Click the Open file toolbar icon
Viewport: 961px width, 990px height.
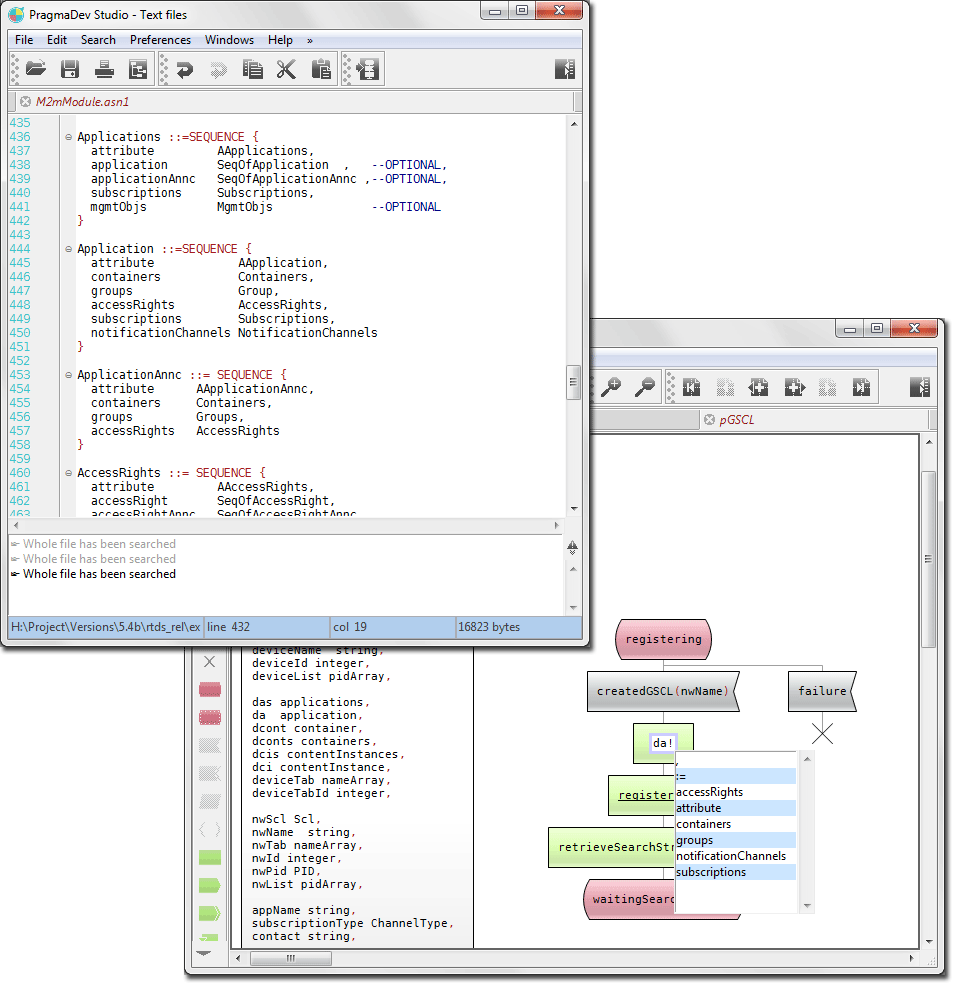(x=36, y=69)
